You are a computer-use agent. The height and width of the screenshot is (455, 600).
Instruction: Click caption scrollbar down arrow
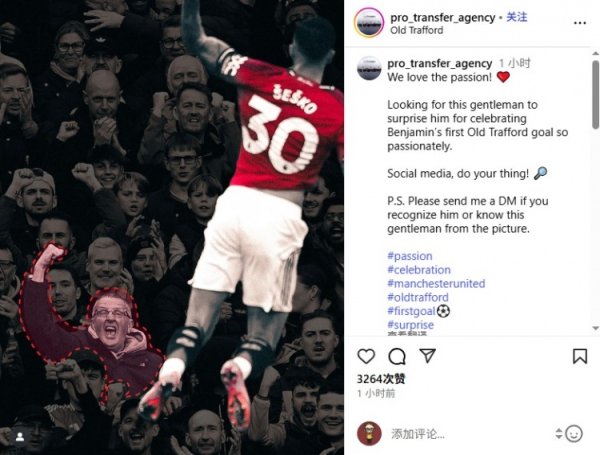point(595,328)
